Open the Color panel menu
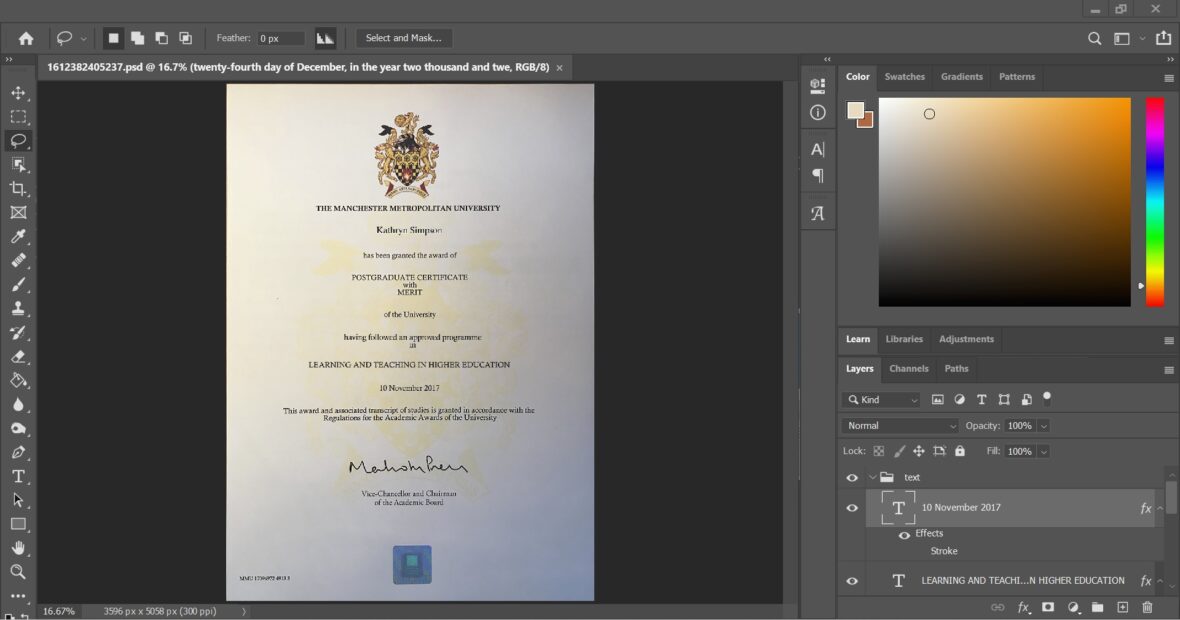Image resolution: width=1180 pixels, height=620 pixels. 1169,78
